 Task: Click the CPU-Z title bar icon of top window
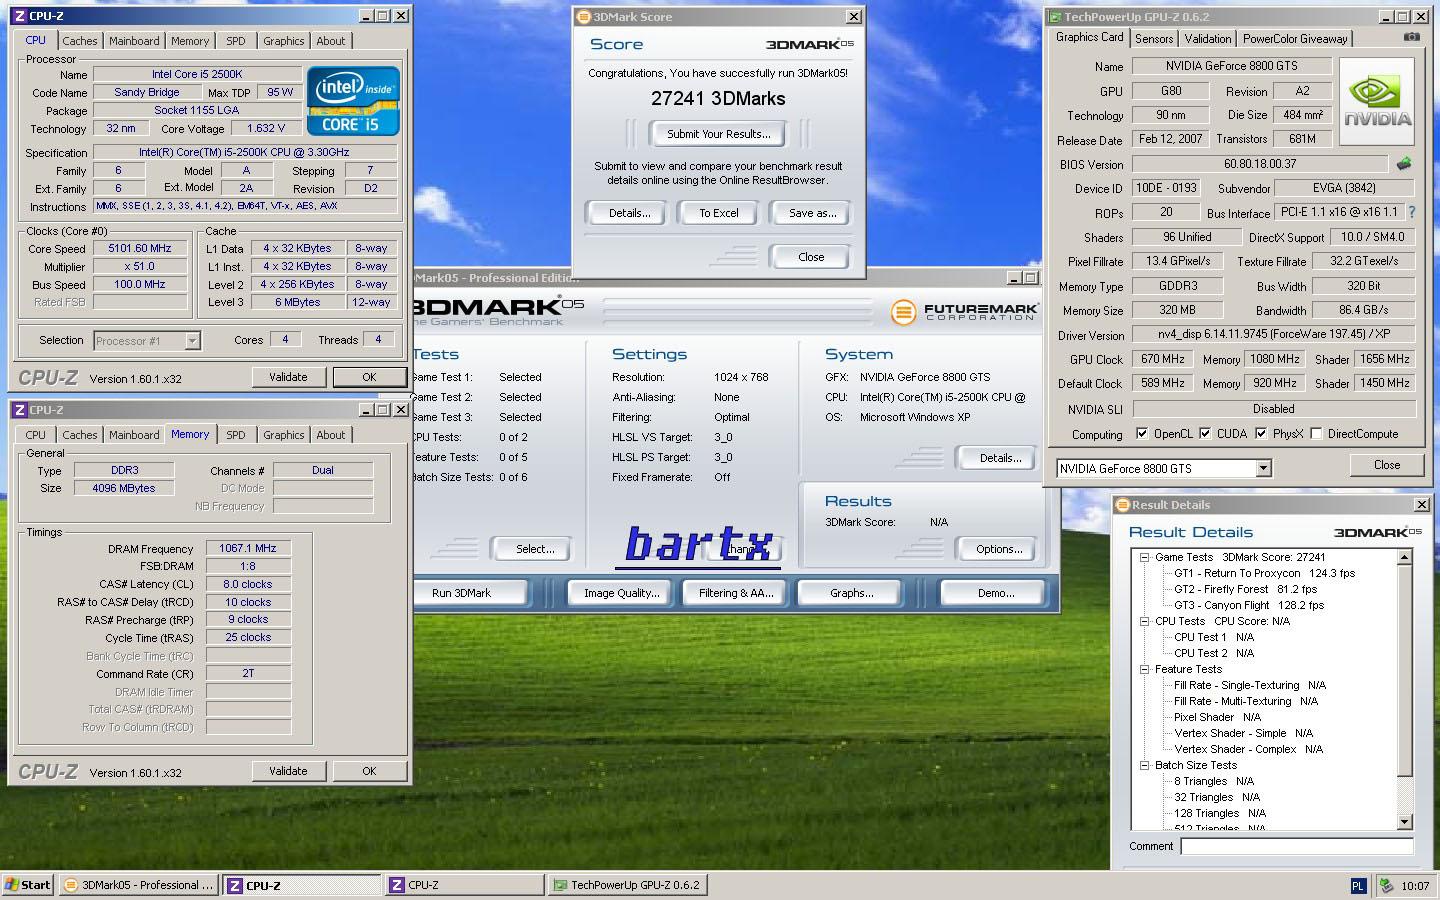(19, 16)
